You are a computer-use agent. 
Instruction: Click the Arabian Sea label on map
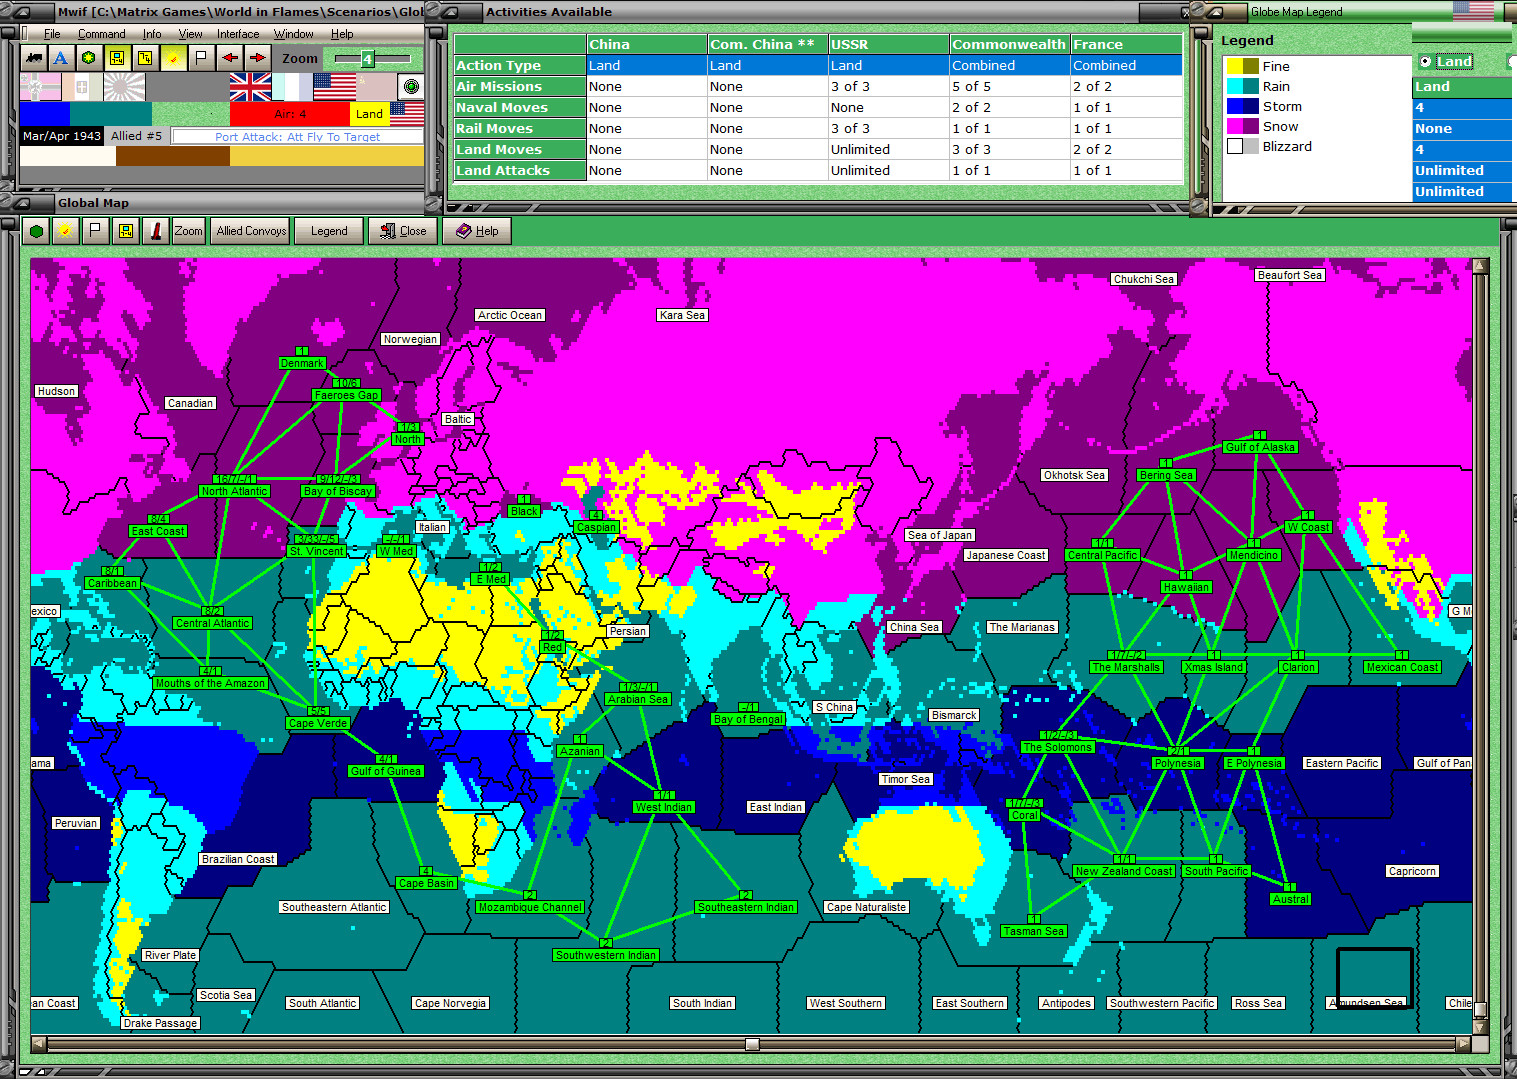click(638, 699)
